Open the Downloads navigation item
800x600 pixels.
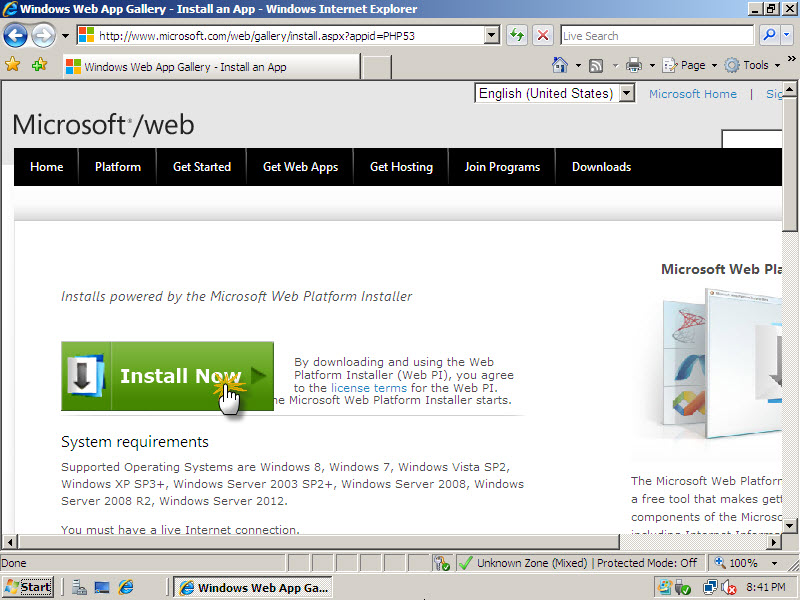(x=602, y=167)
